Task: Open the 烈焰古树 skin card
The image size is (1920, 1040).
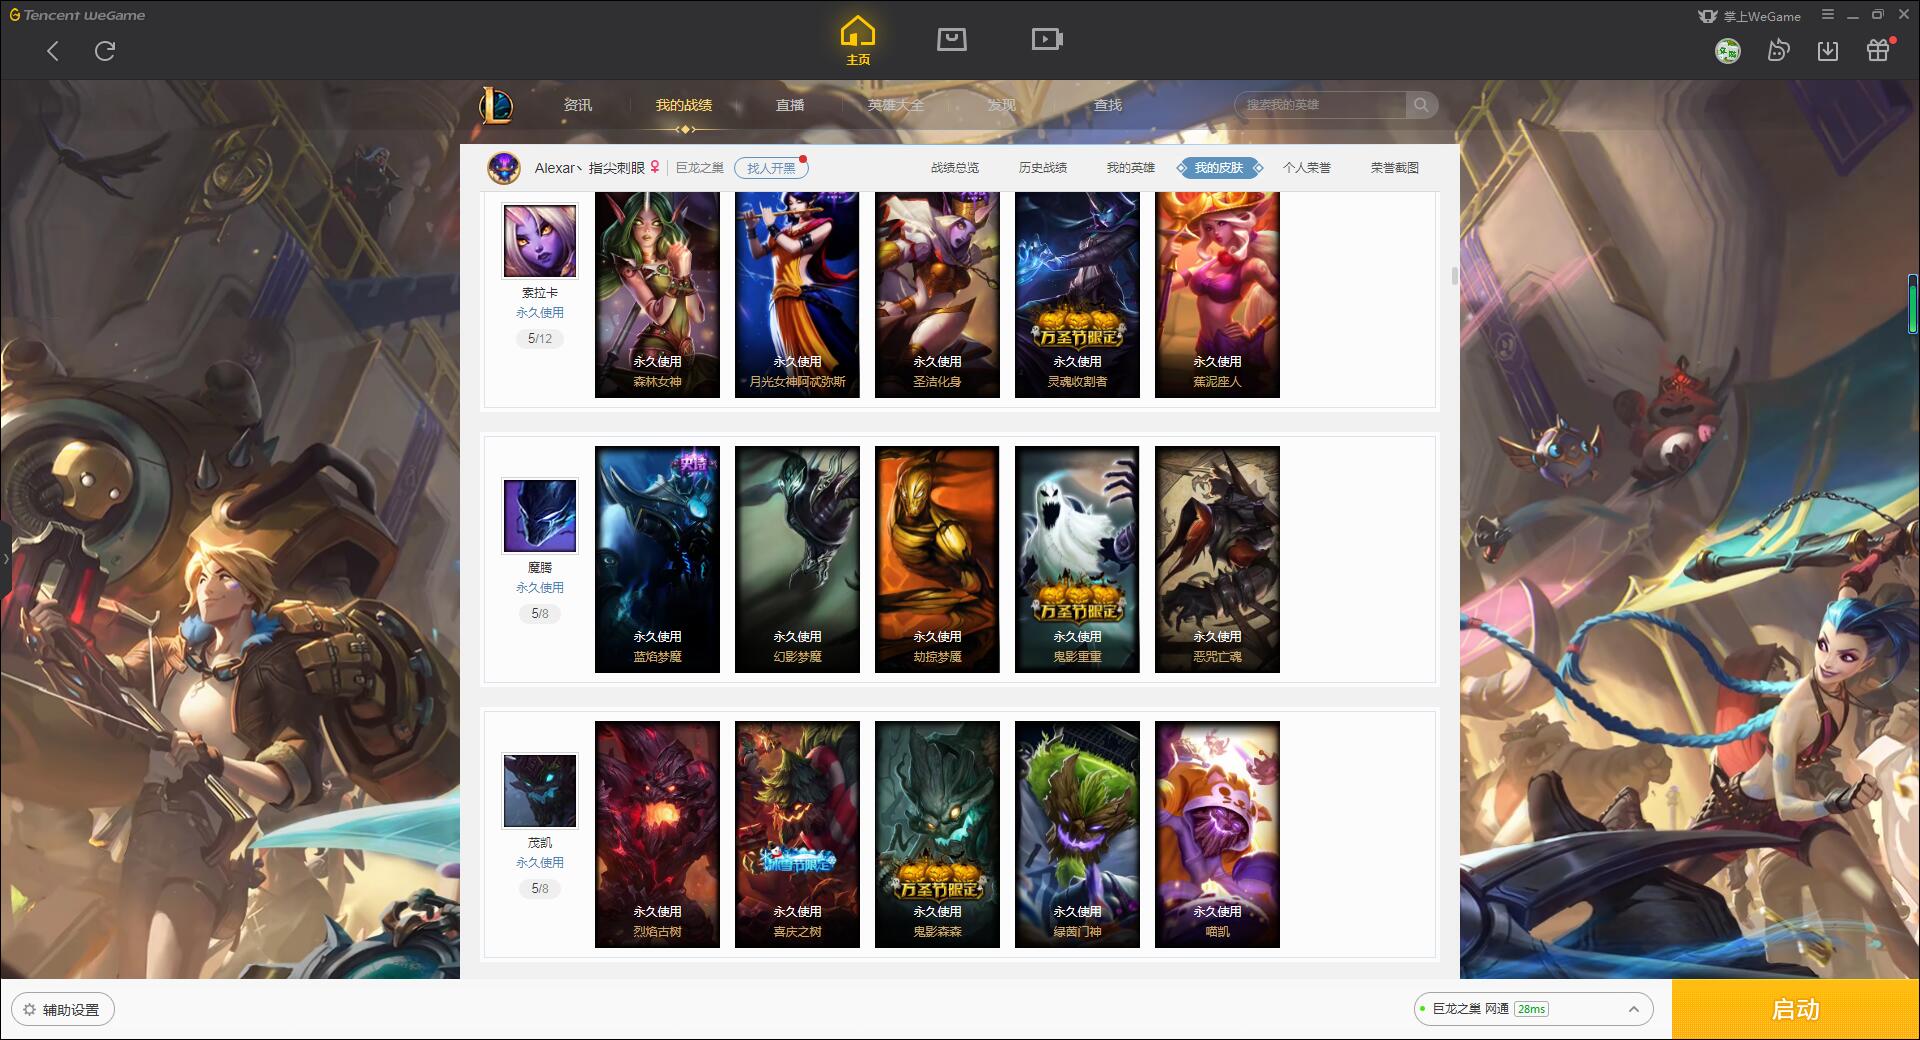Action: (x=657, y=834)
